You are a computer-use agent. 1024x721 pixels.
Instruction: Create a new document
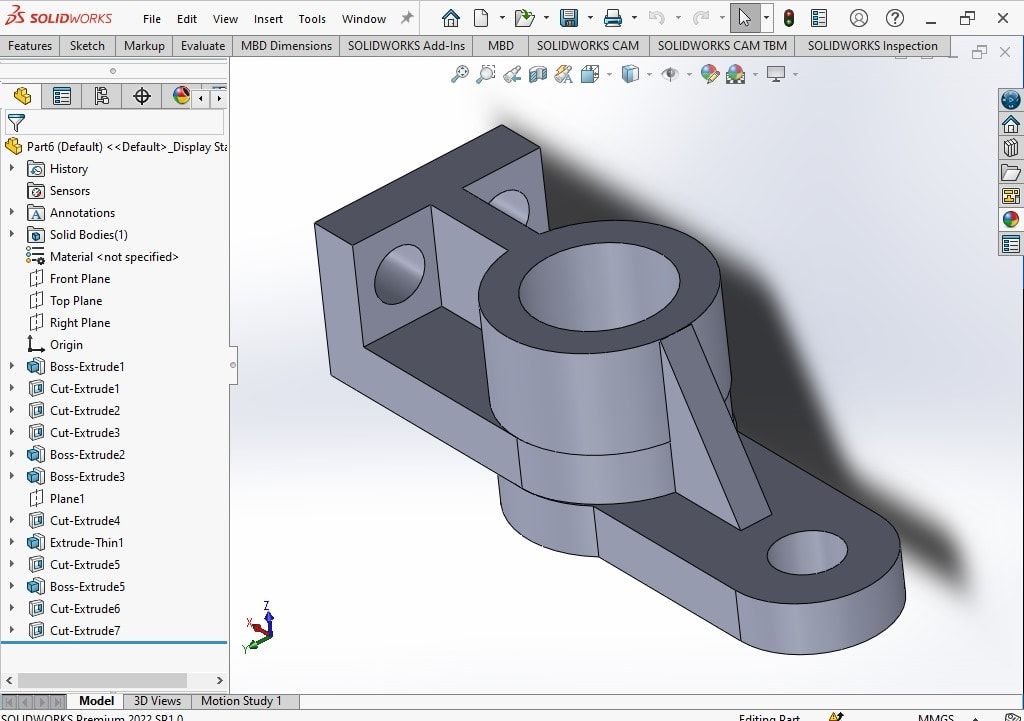pyautogui.click(x=481, y=18)
